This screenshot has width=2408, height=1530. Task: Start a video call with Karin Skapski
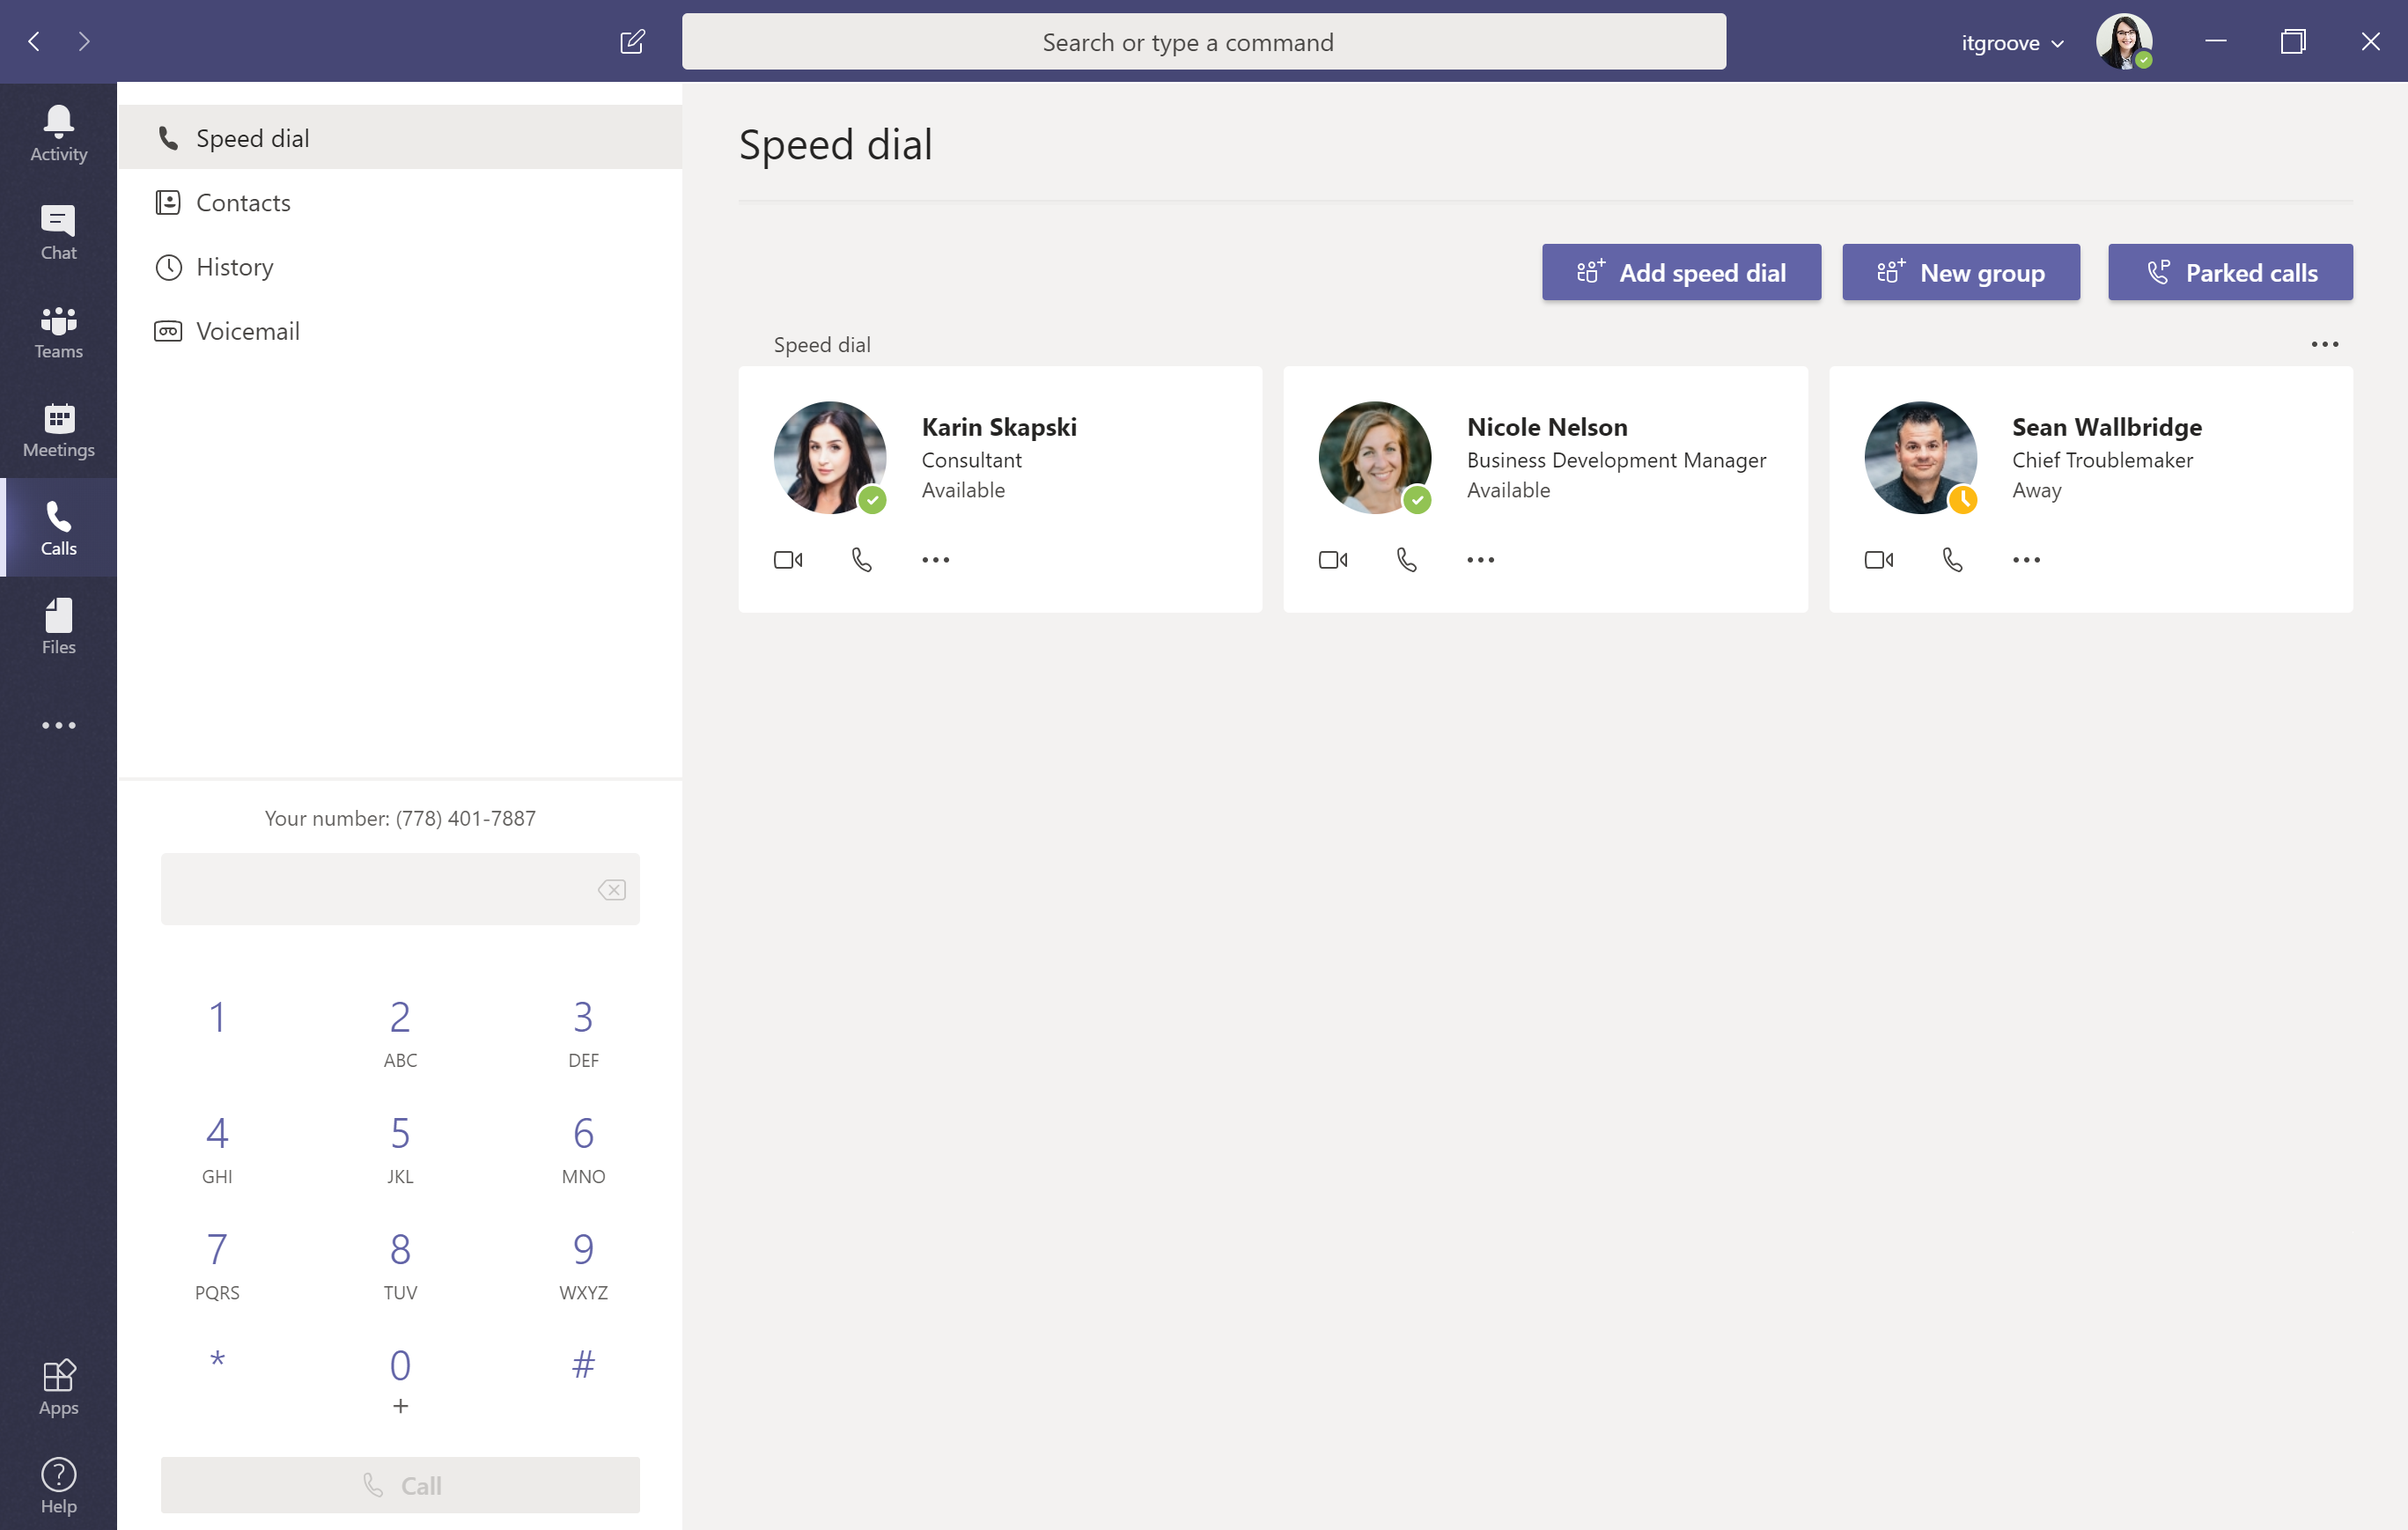click(789, 559)
